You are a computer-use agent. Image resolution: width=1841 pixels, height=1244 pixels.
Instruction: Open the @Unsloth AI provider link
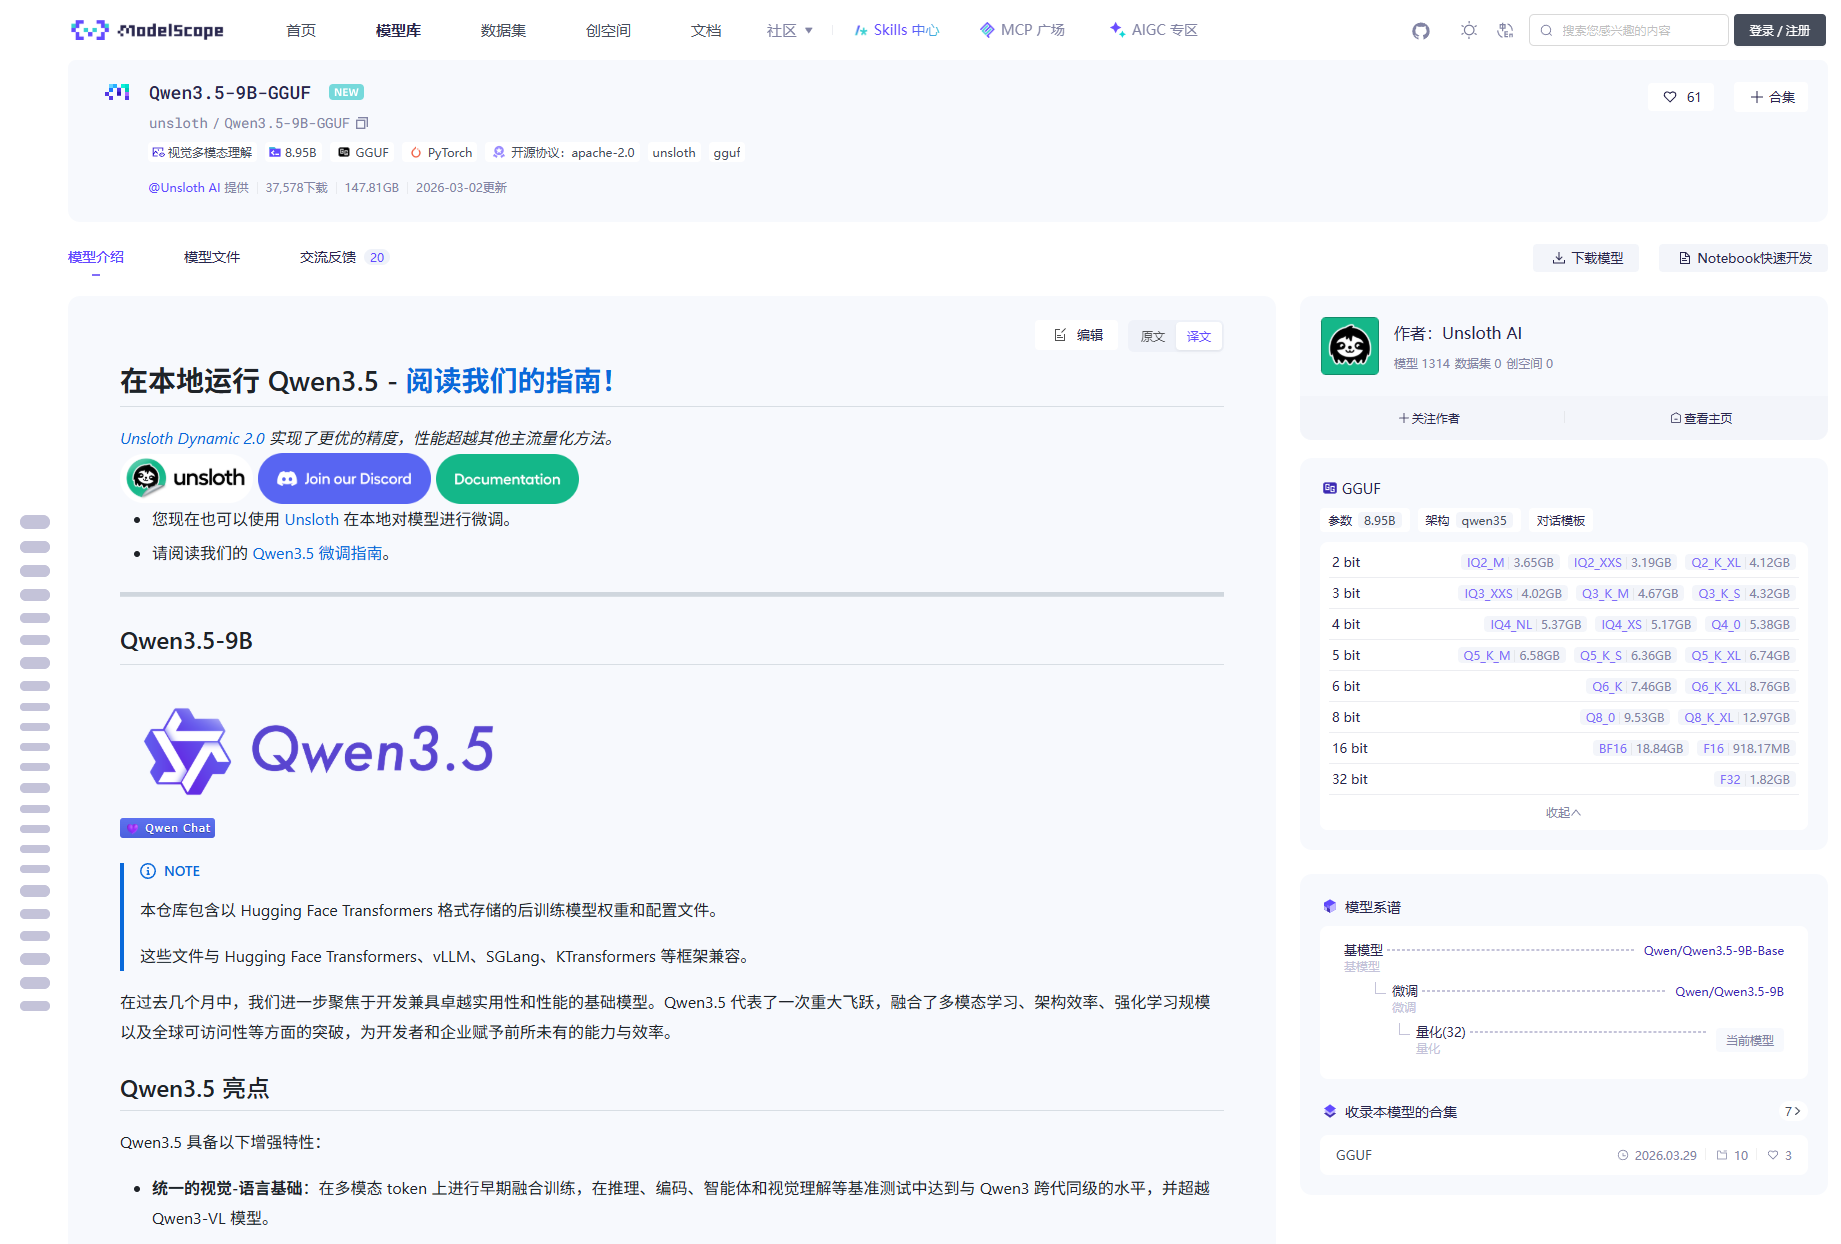pyautogui.click(x=185, y=187)
